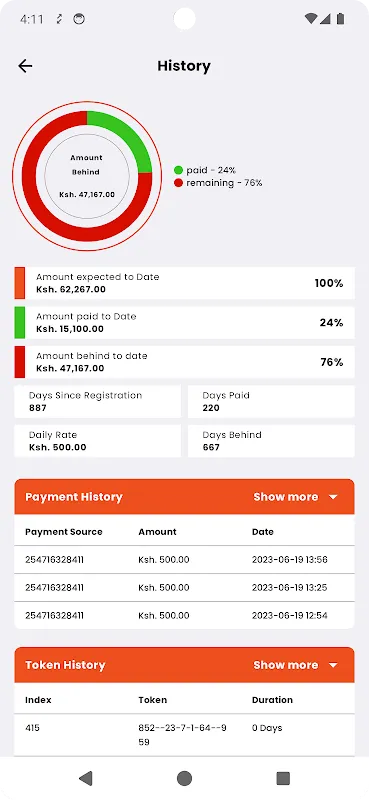Tap the red remaining legend dot
Screen dimensions: 369x800
178,183
